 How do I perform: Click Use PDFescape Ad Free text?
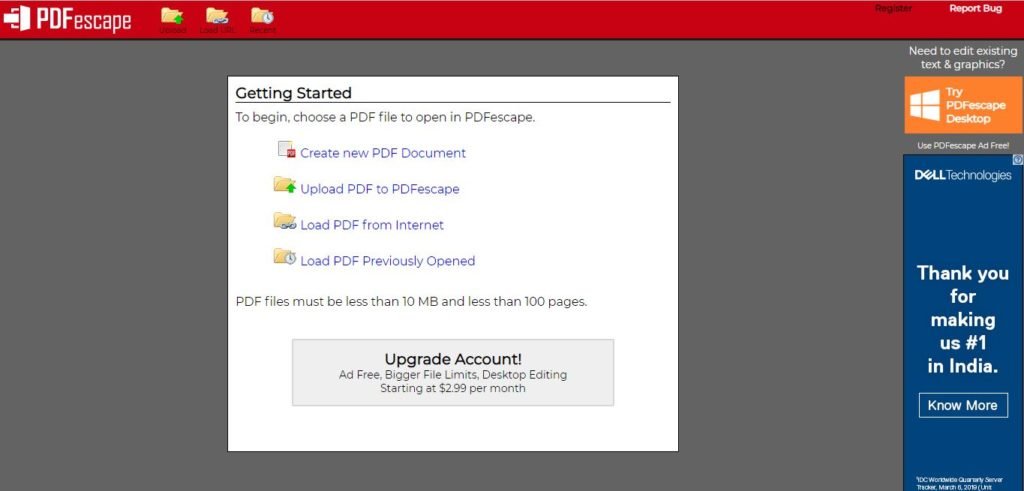(x=963, y=146)
